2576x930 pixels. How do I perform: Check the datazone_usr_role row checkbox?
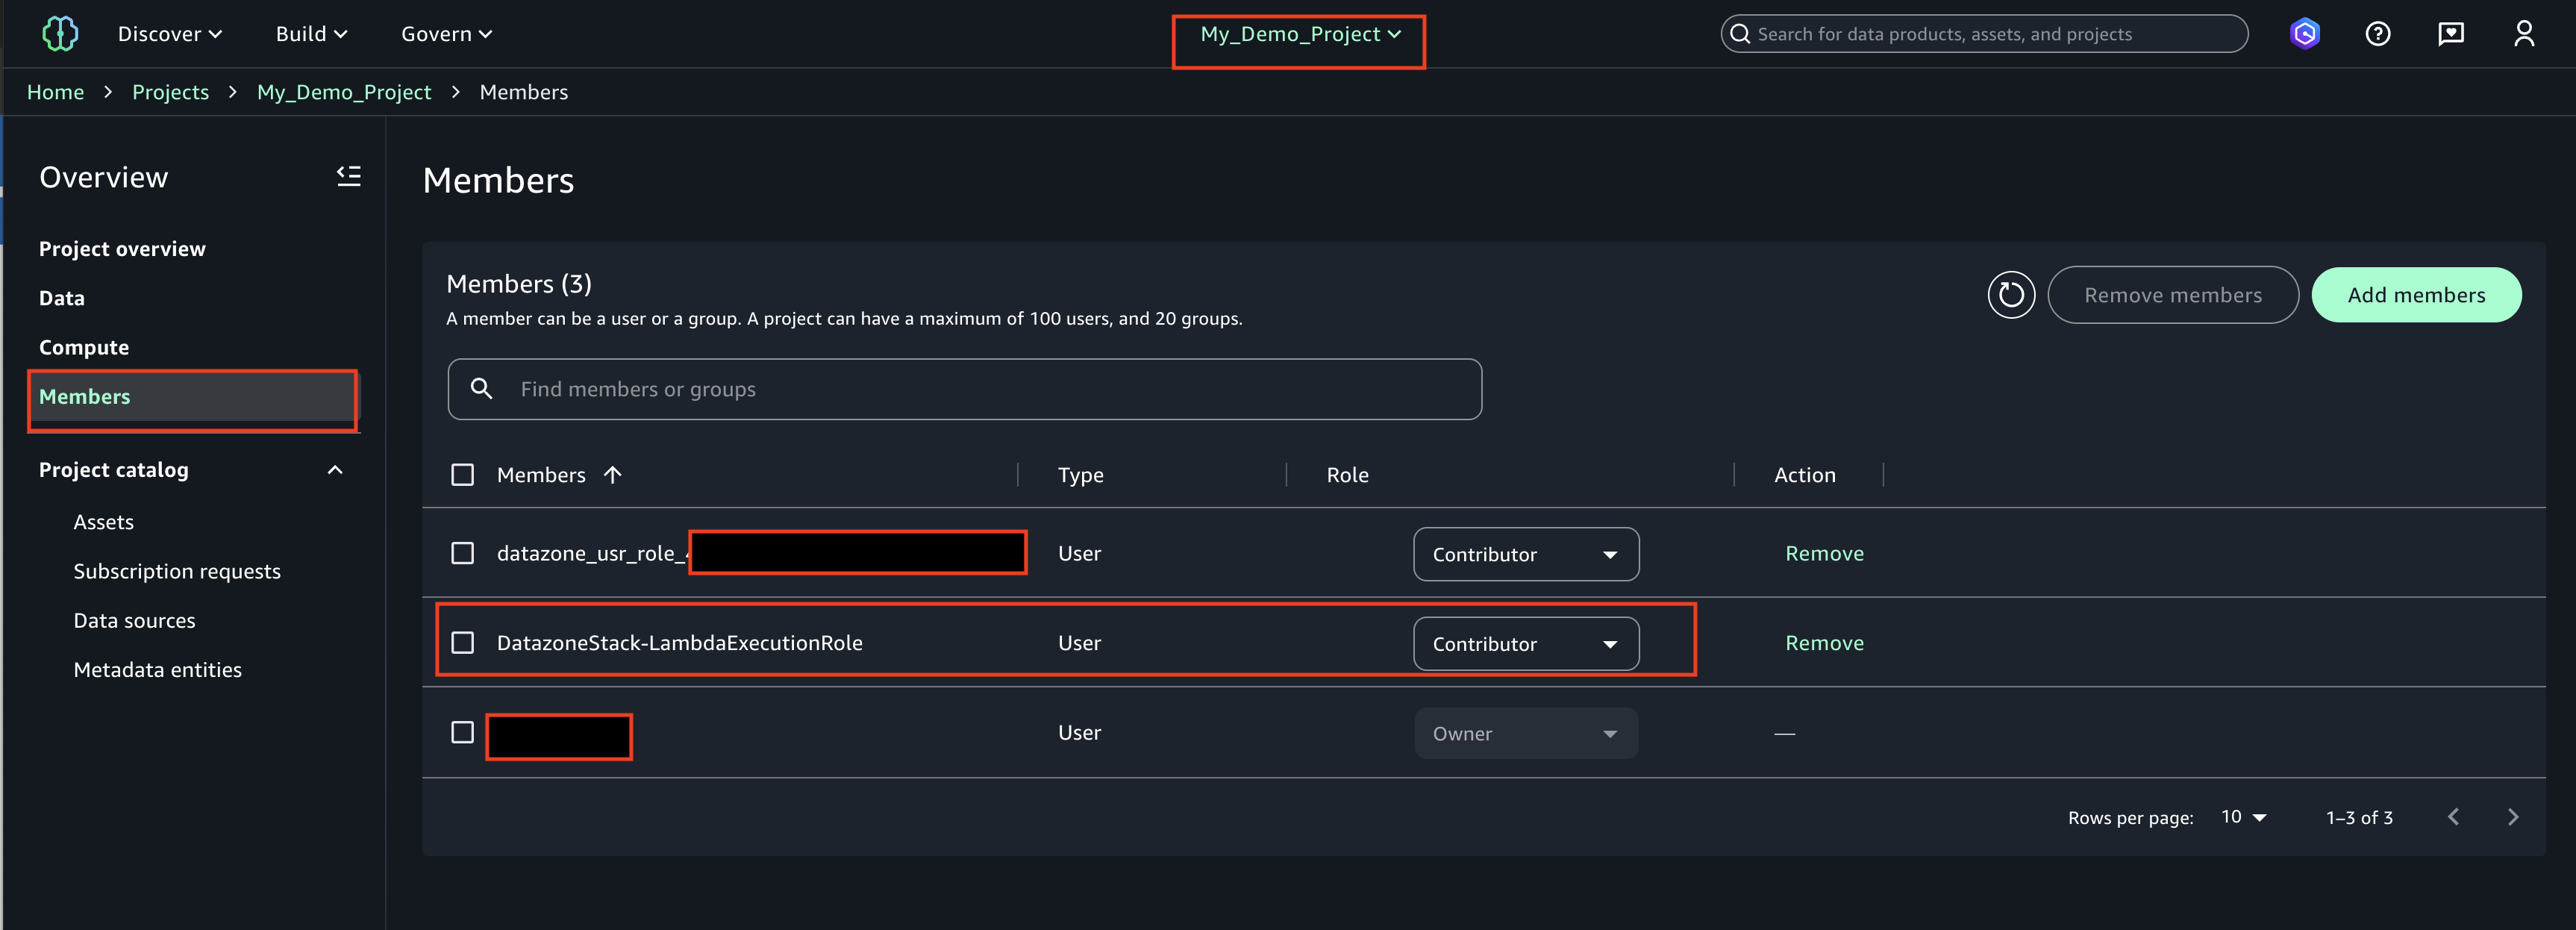tap(462, 553)
